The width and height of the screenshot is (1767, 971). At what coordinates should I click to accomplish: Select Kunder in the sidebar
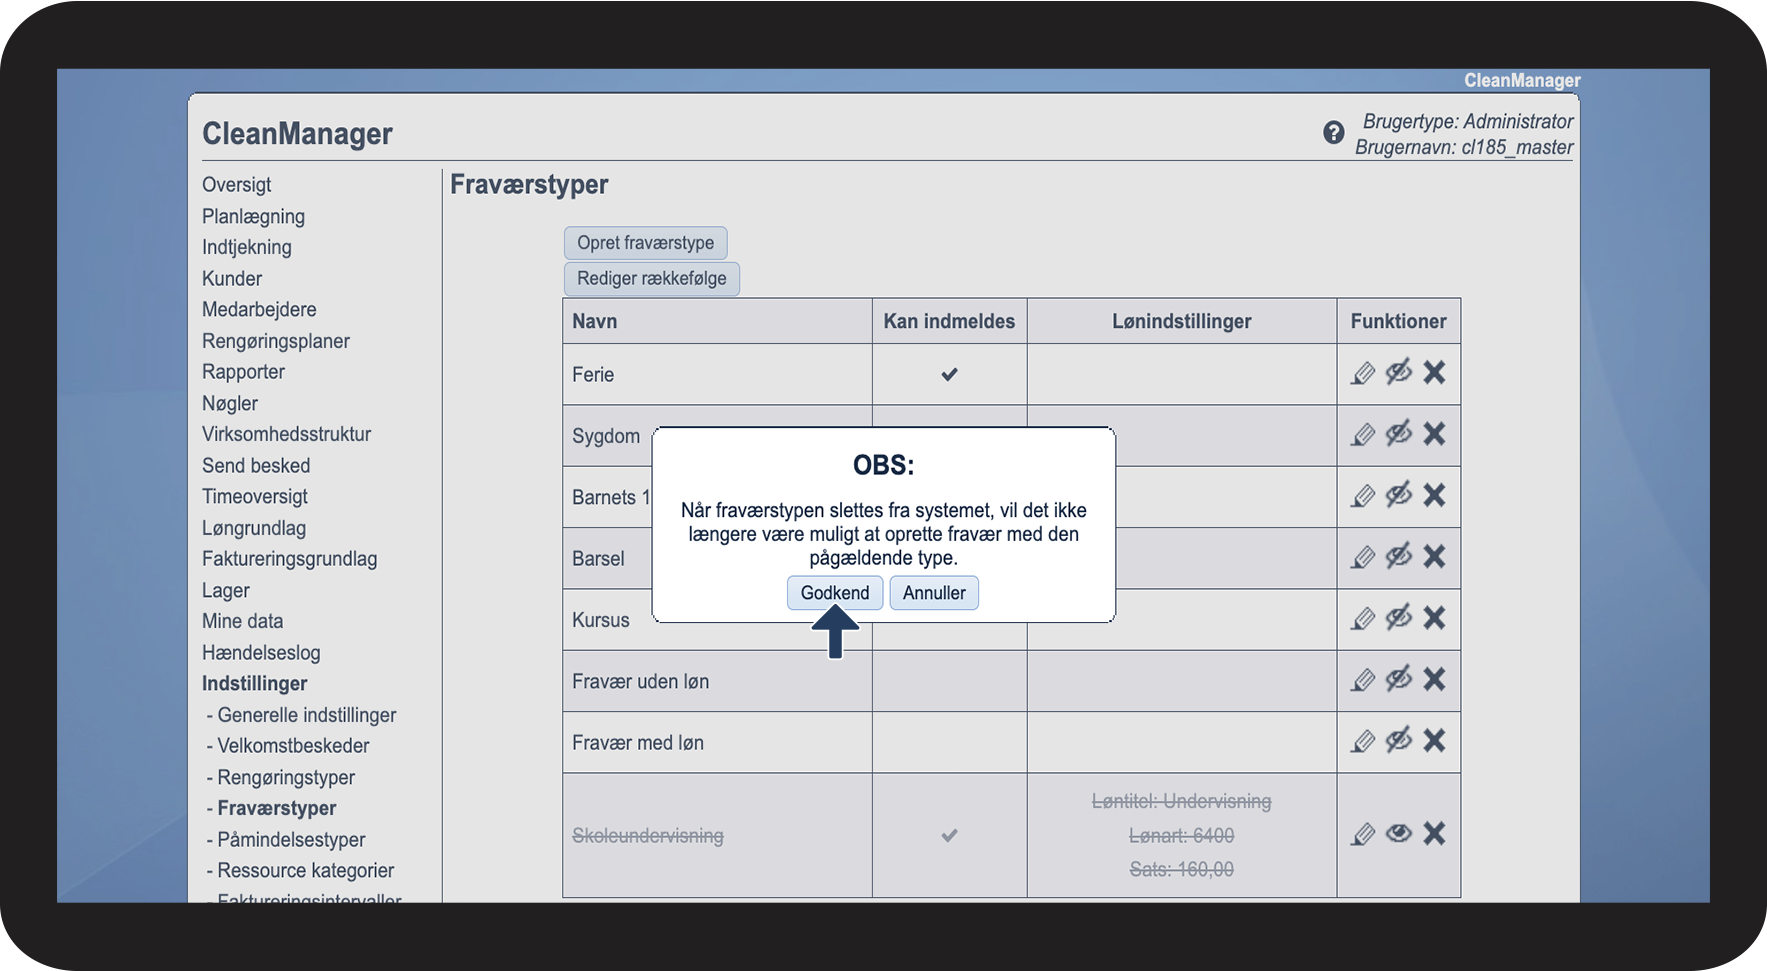pyautogui.click(x=232, y=279)
